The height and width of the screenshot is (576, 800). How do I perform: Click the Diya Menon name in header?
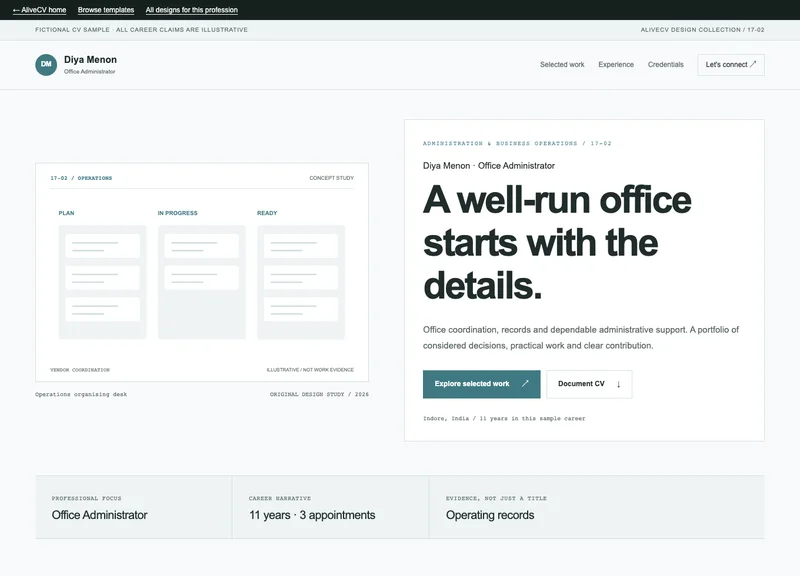(90, 60)
